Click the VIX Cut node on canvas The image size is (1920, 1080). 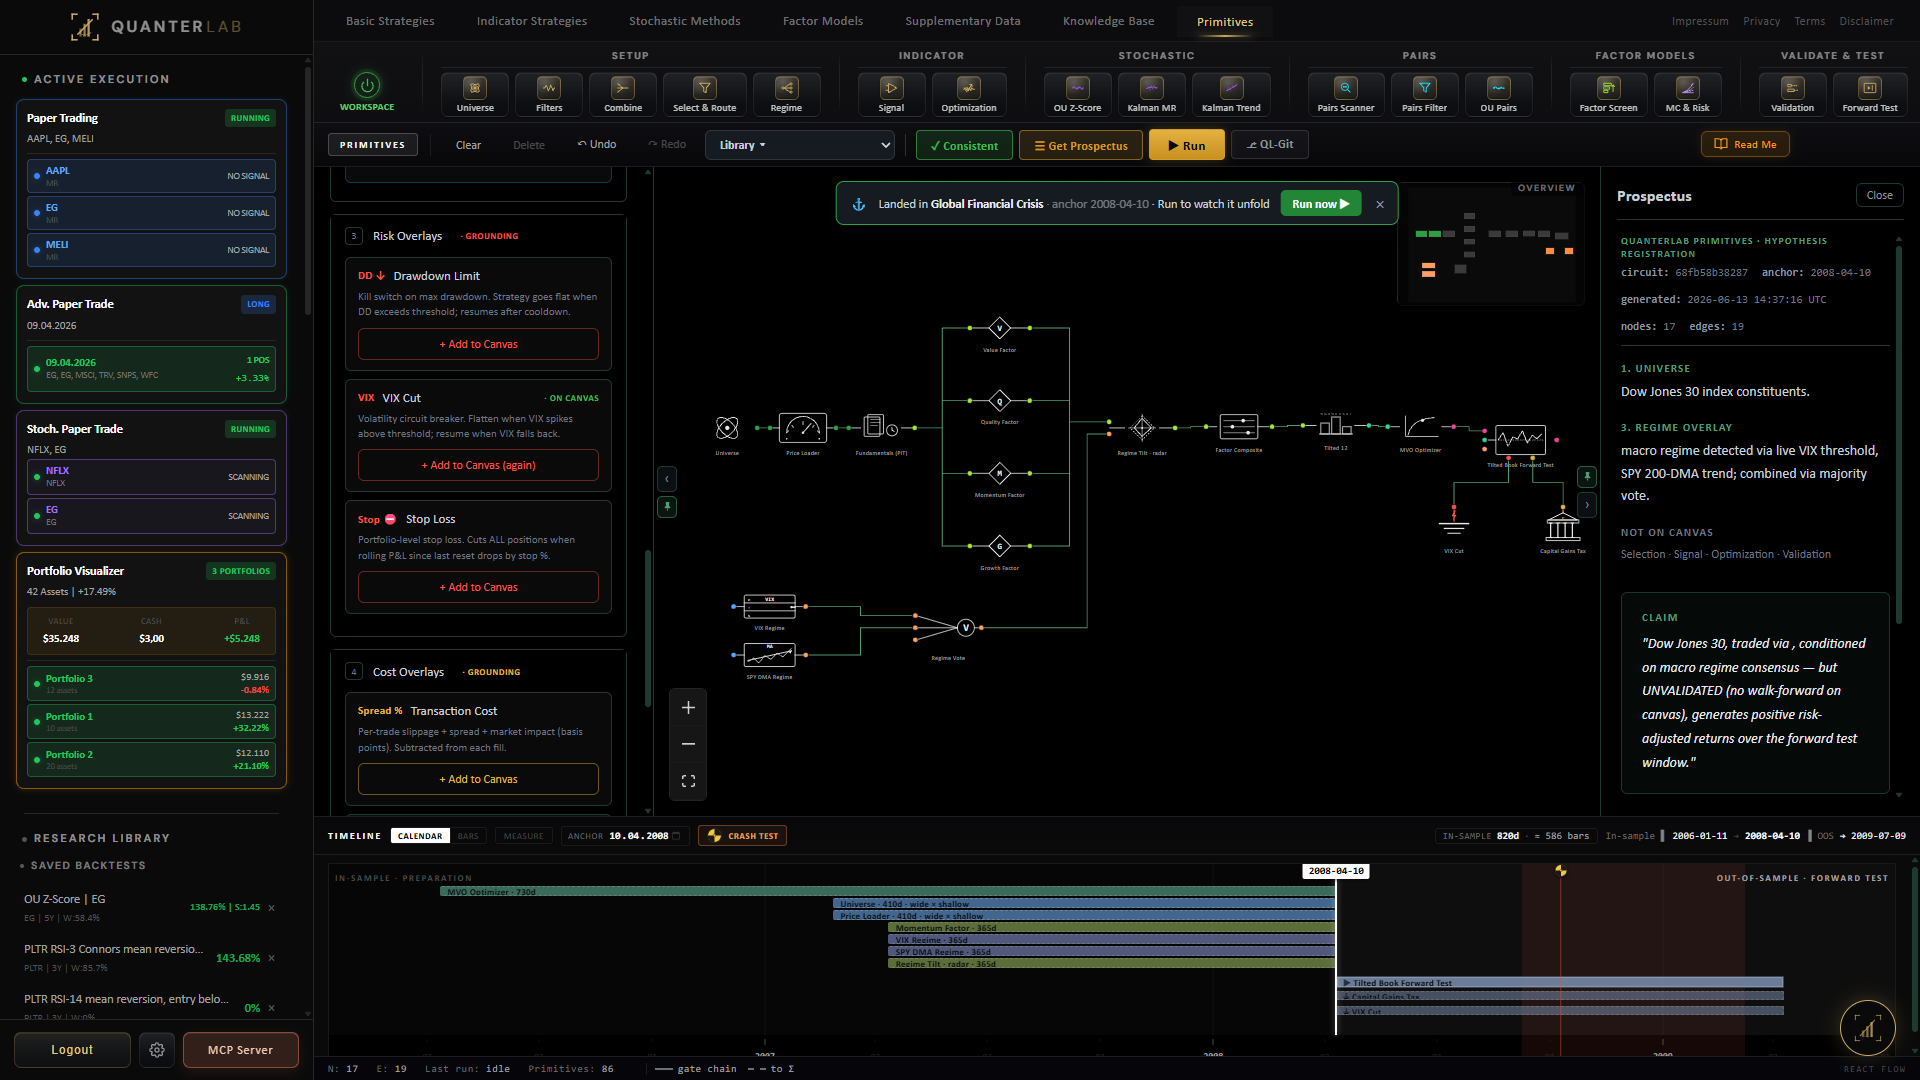(x=1454, y=525)
